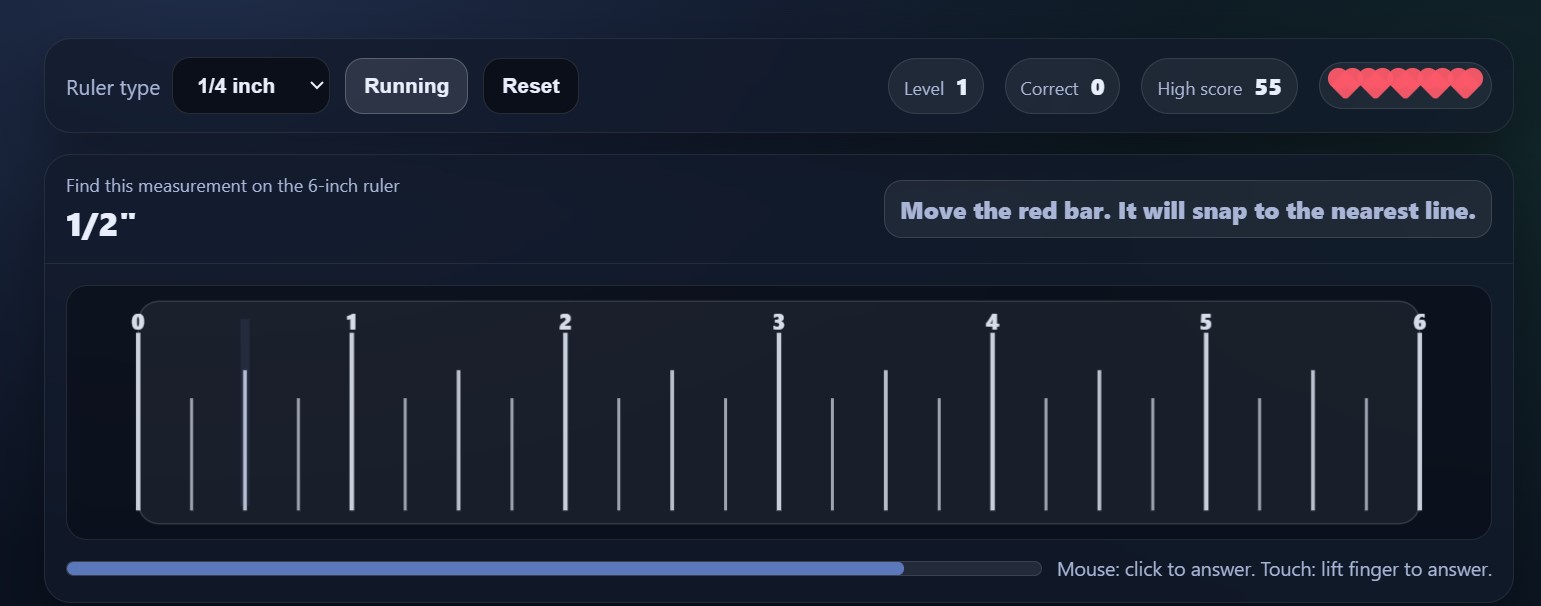Click the second heart life icon
Screen dimensions: 1541x606
click(1375, 85)
